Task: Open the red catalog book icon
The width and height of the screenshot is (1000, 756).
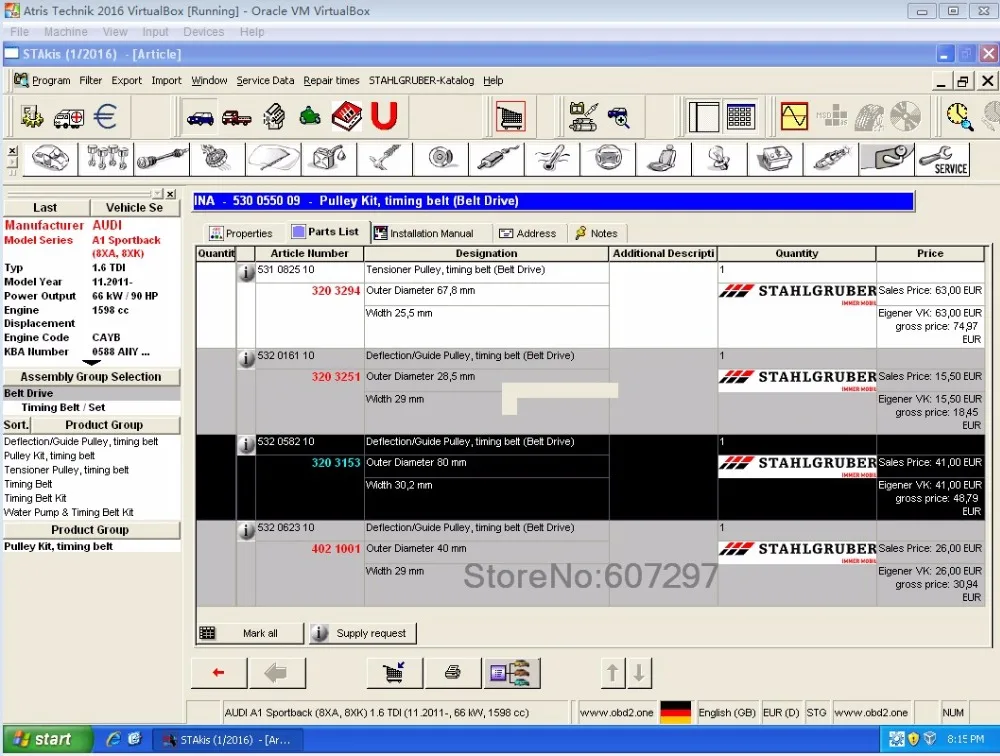Action: 346,117
